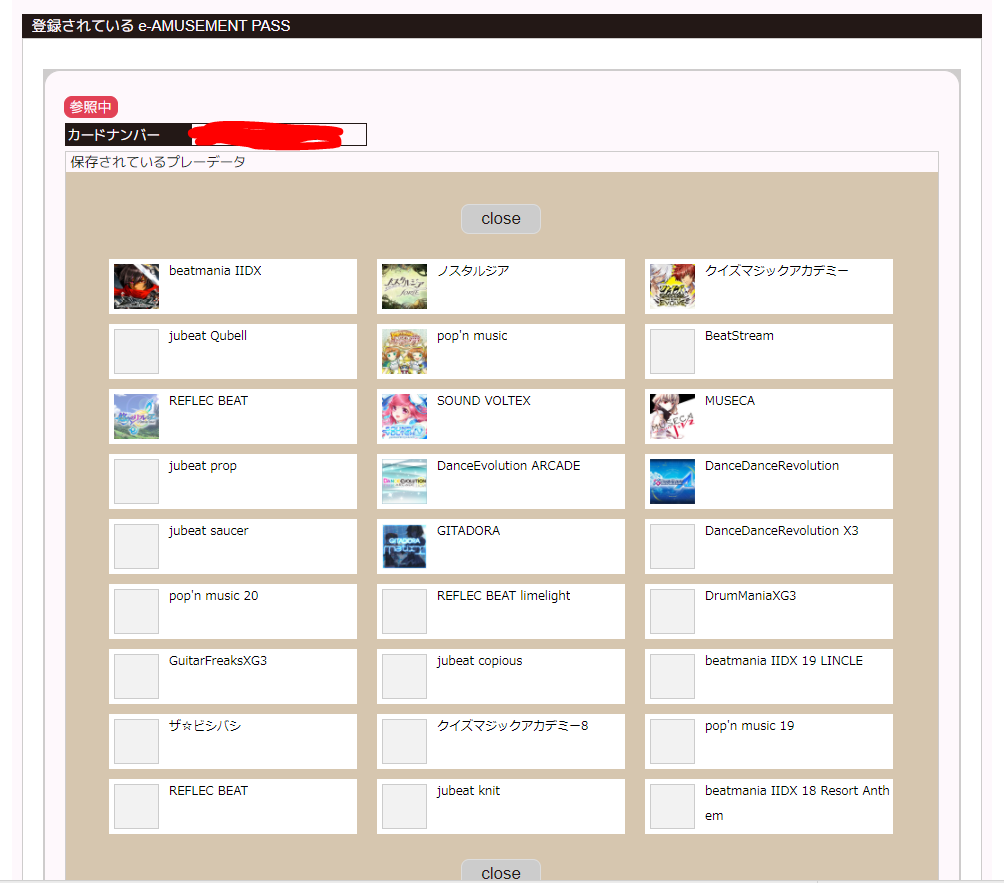Screen dimensions: 1004x883
Task: Open jubeat saucer play data
Action: pos(232,546)
